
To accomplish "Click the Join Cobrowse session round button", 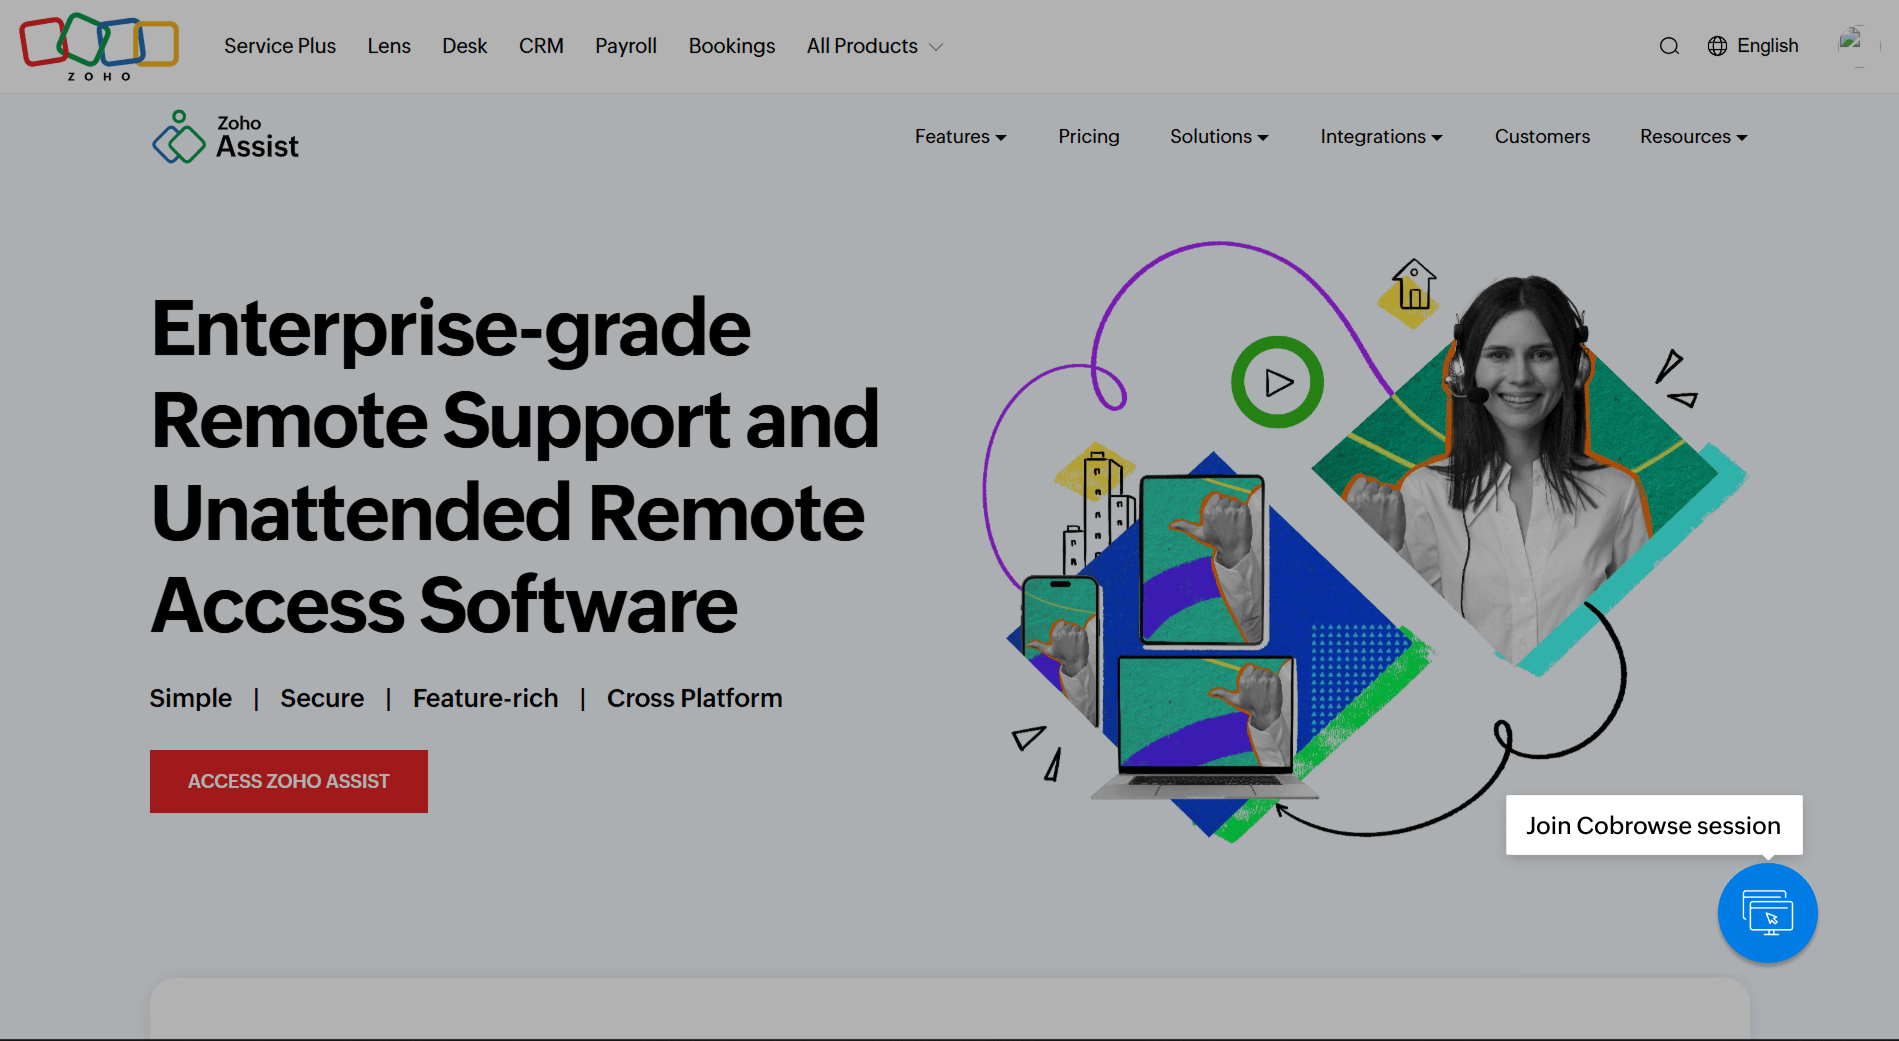I will [1767, 913].
